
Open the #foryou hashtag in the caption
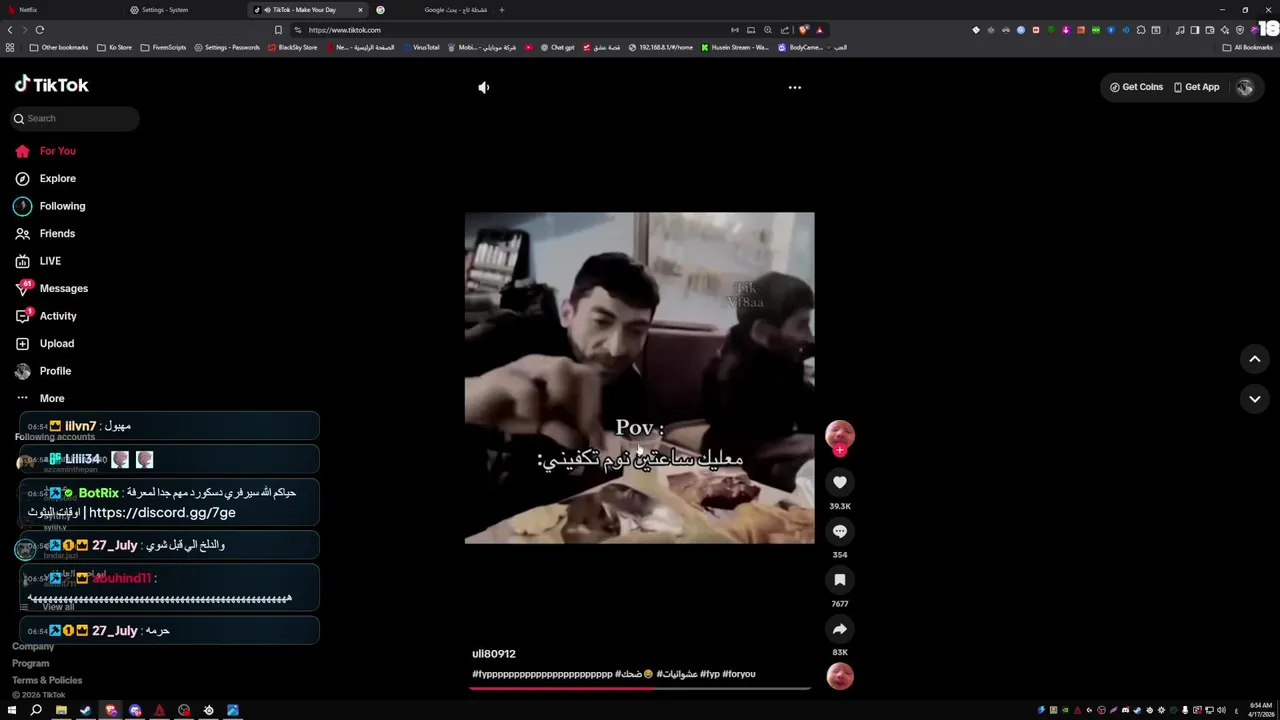739,674
